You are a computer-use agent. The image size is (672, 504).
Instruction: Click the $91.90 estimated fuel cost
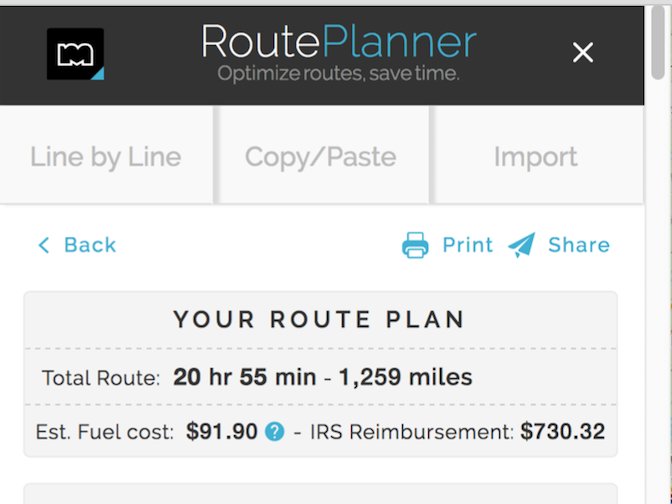coord(222,432)
